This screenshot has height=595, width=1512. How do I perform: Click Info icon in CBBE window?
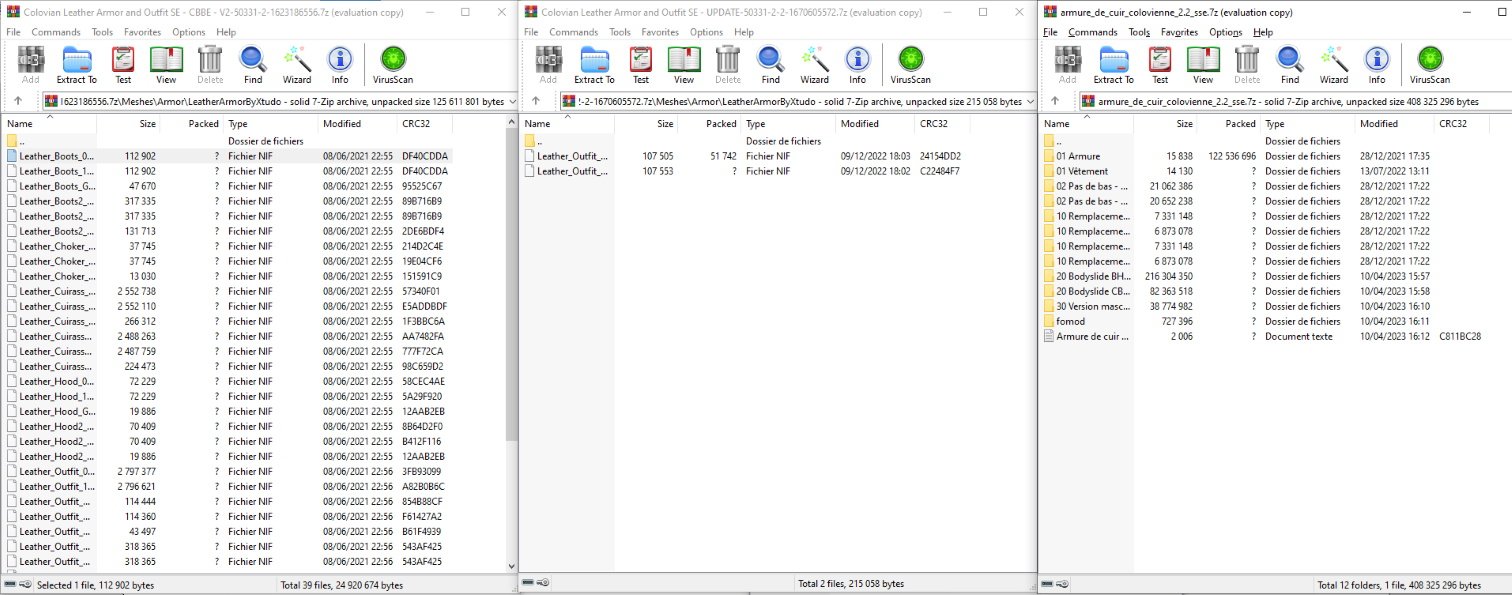pyautogui.click(x=340, y=65)
